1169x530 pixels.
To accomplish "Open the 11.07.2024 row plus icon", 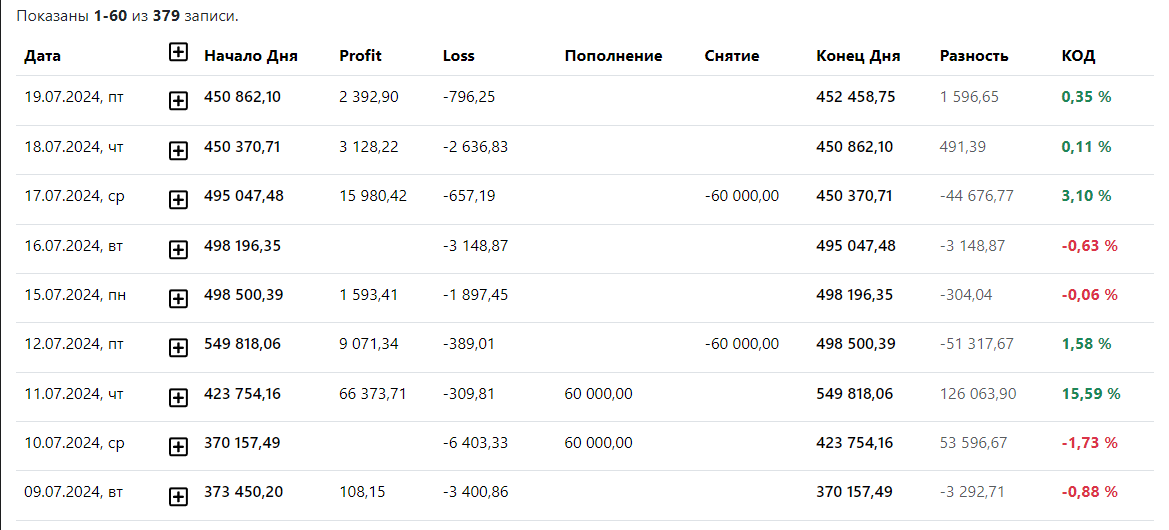I will 178,398.
